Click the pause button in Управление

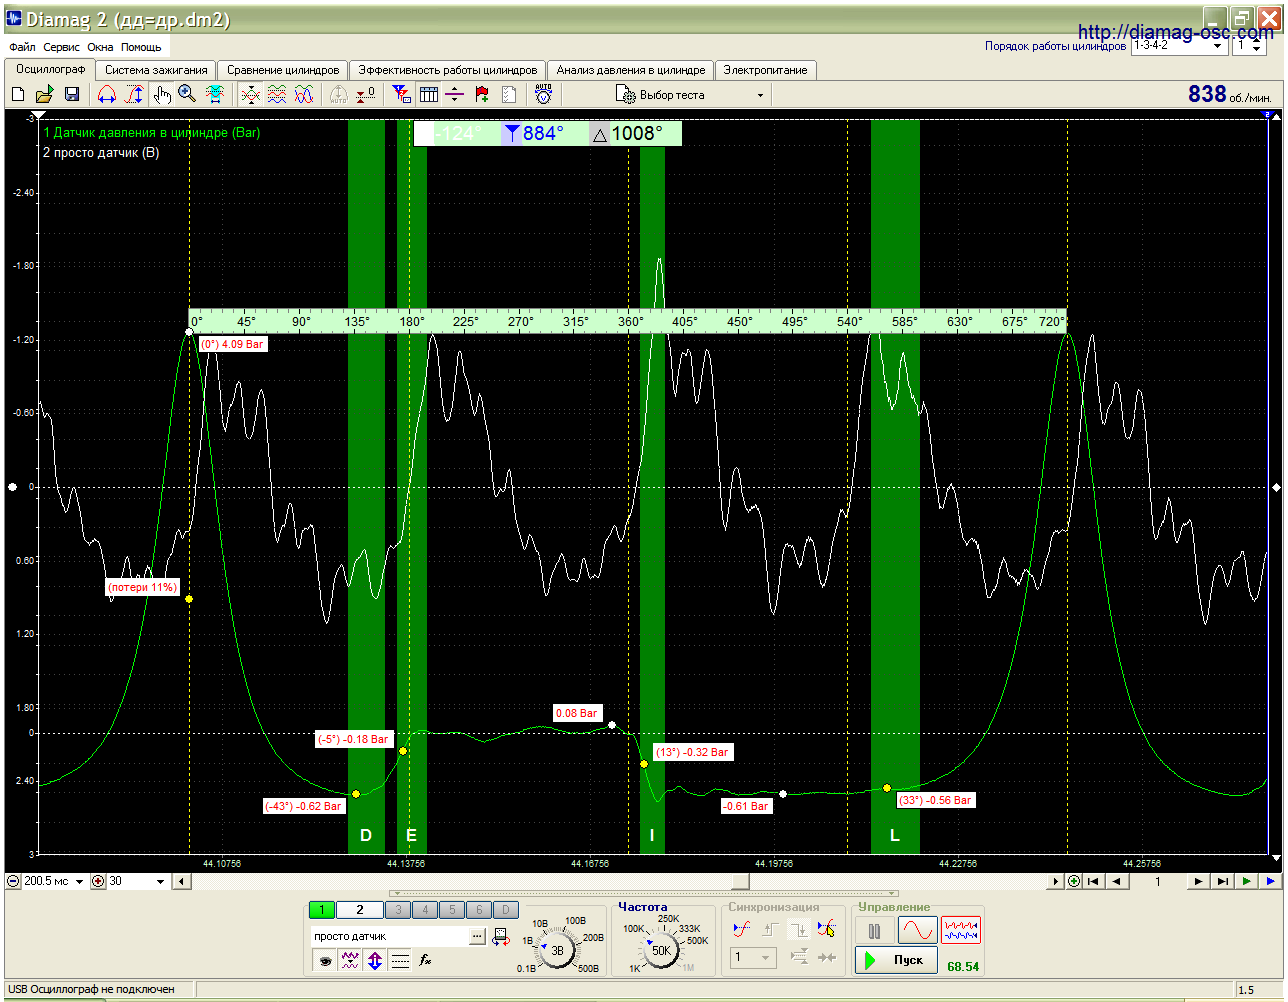pos(875,930)
